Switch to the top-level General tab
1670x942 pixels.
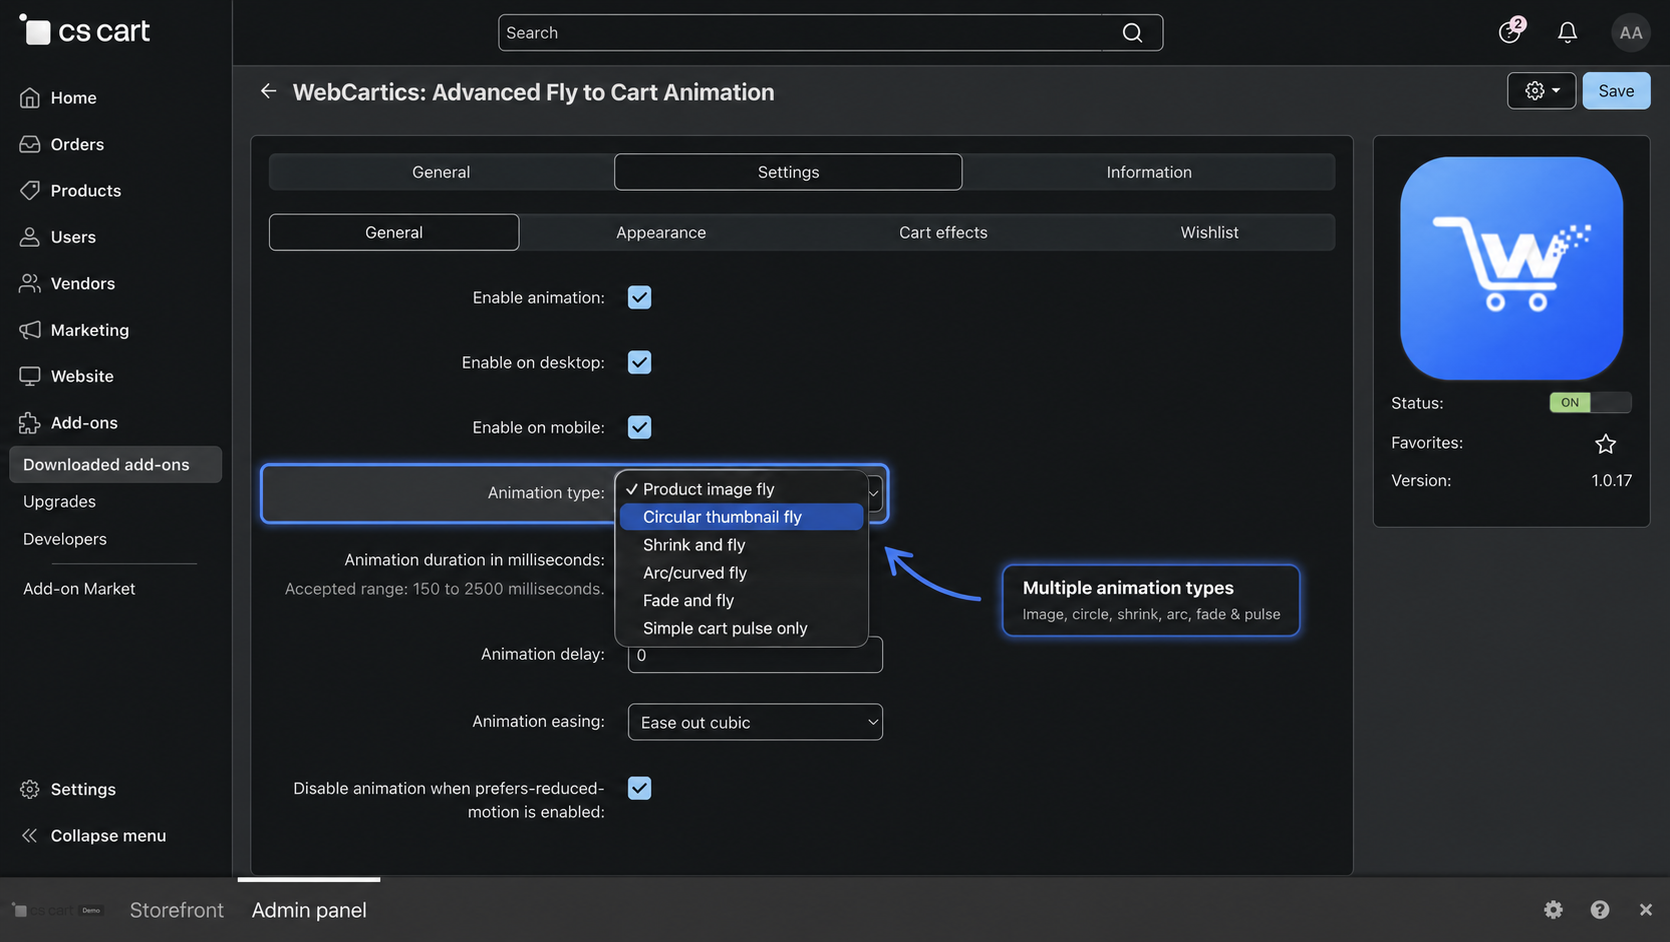(441, 172)
